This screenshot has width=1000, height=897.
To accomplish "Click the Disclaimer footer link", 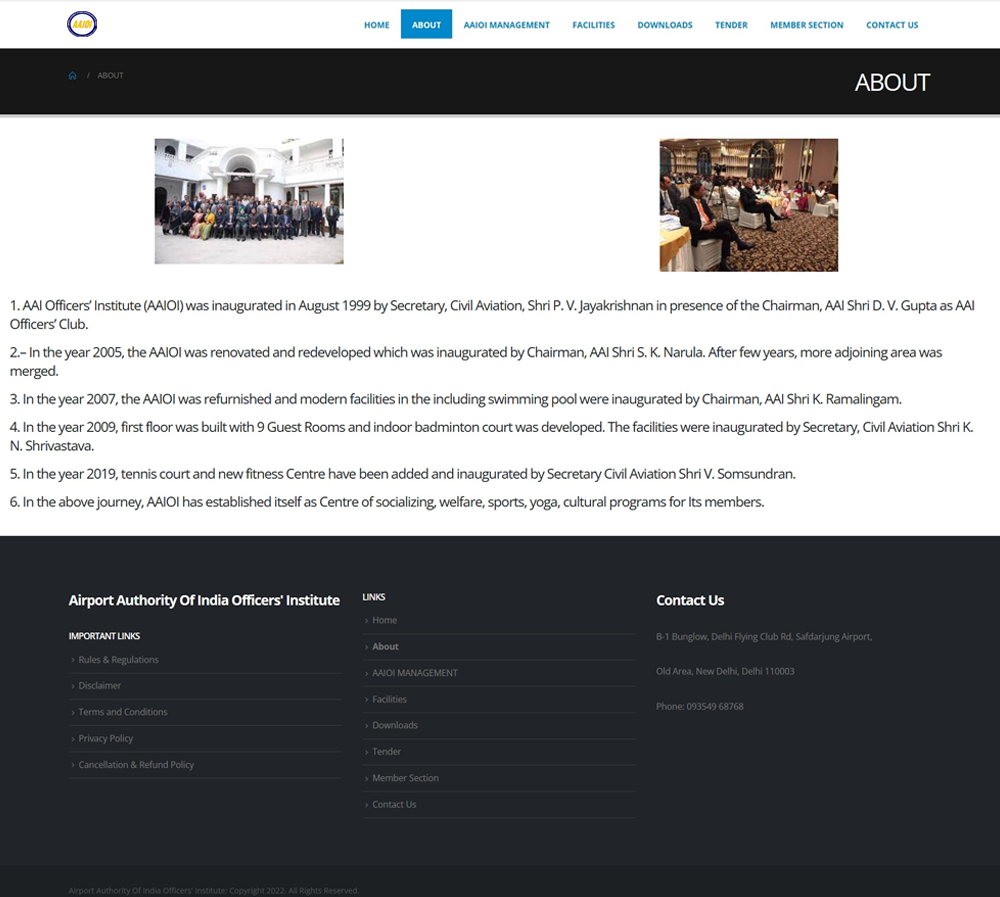I will point(100,686).
